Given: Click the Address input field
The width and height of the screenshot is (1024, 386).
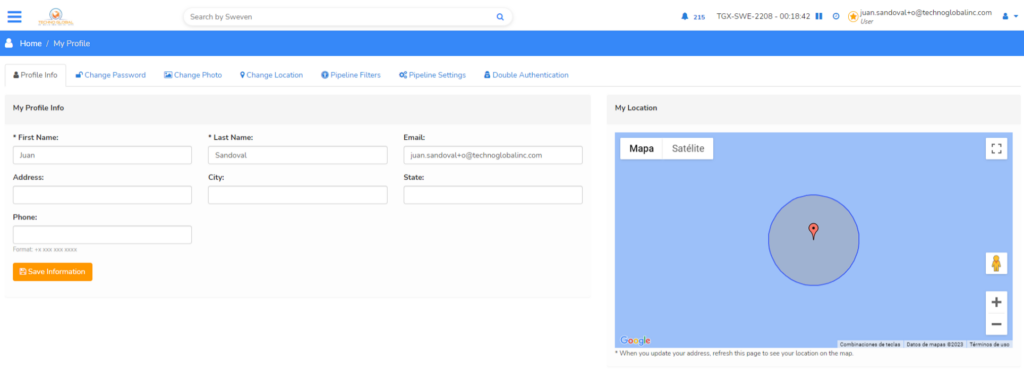Looking at the screenshot, I should pyautogui.click(x=103, y=195).
